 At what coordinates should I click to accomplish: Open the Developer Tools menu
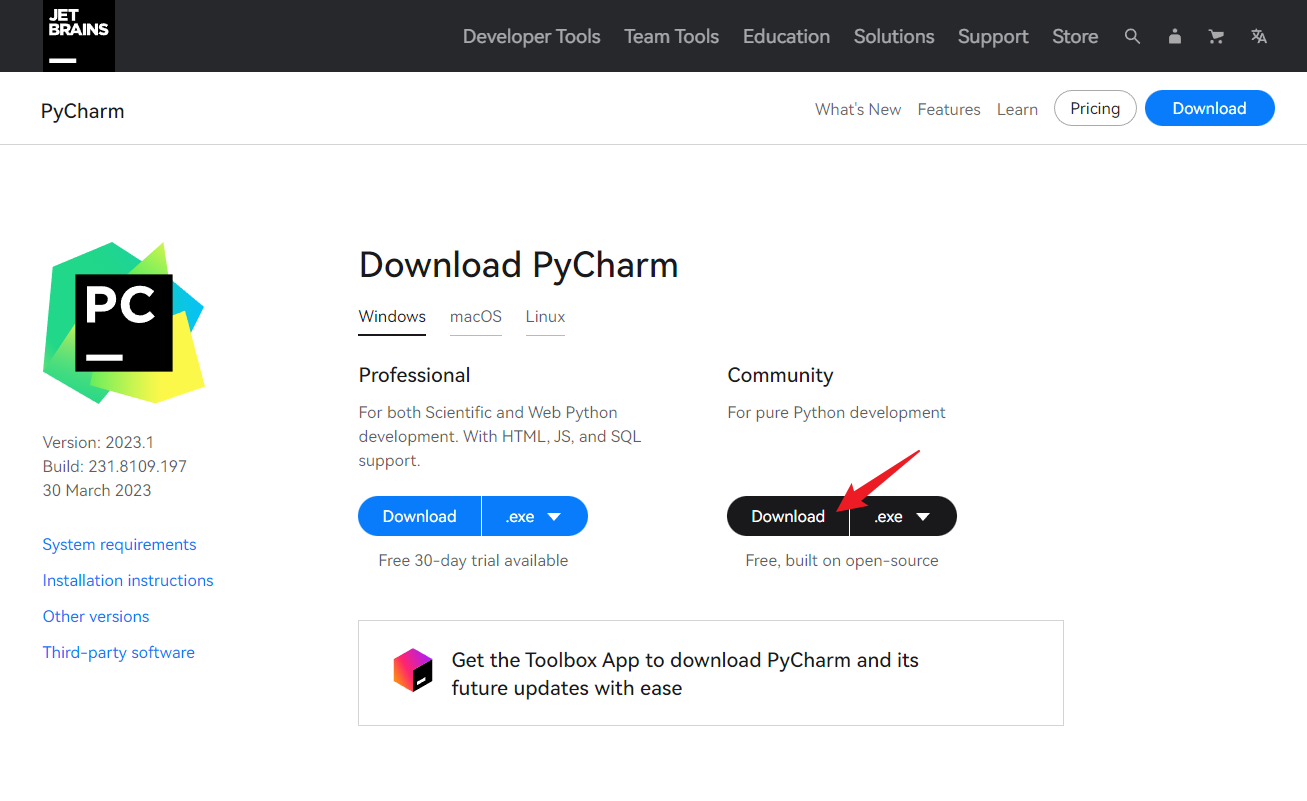[x=531, y=36]
